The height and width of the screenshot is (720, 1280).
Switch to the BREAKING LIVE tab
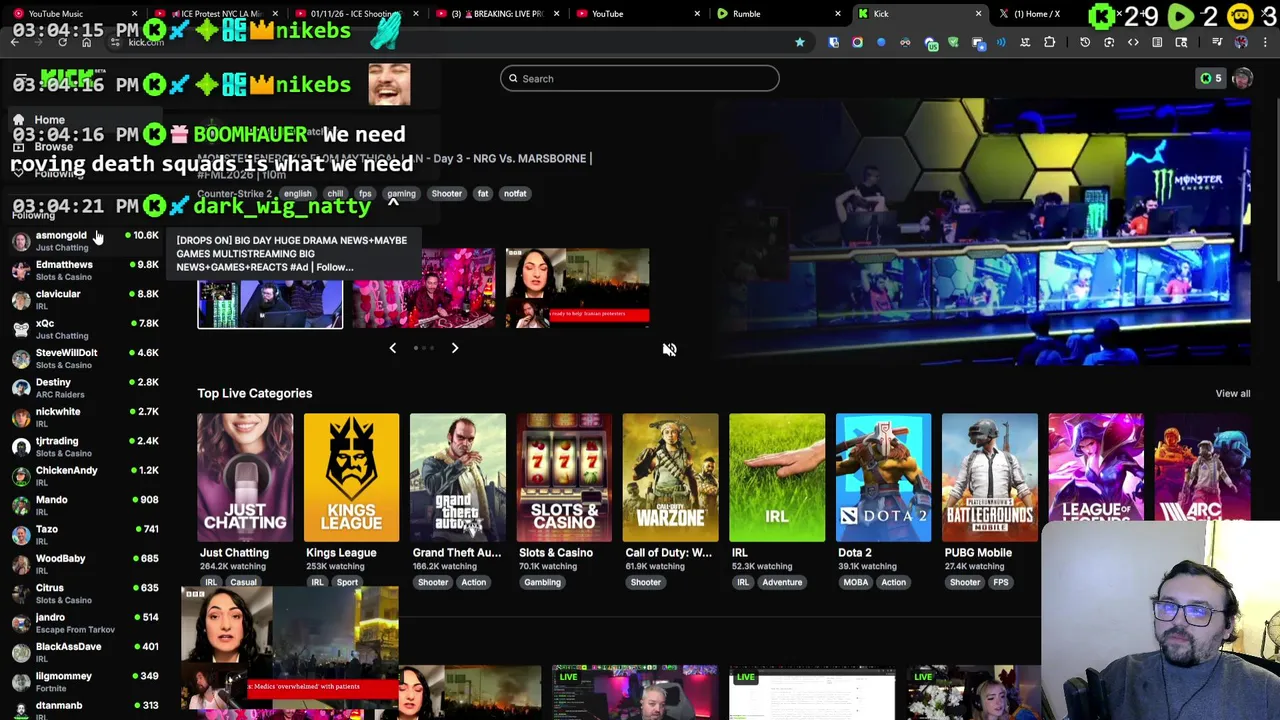(497, 14)
